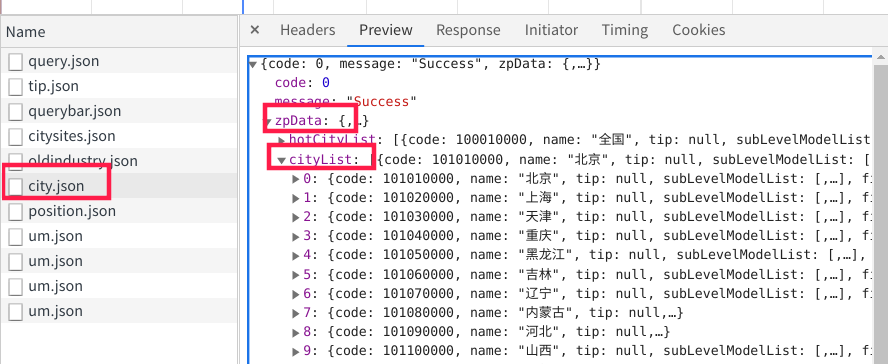
Task: Select the citysites.json request
Action: [x=119, y=136]
